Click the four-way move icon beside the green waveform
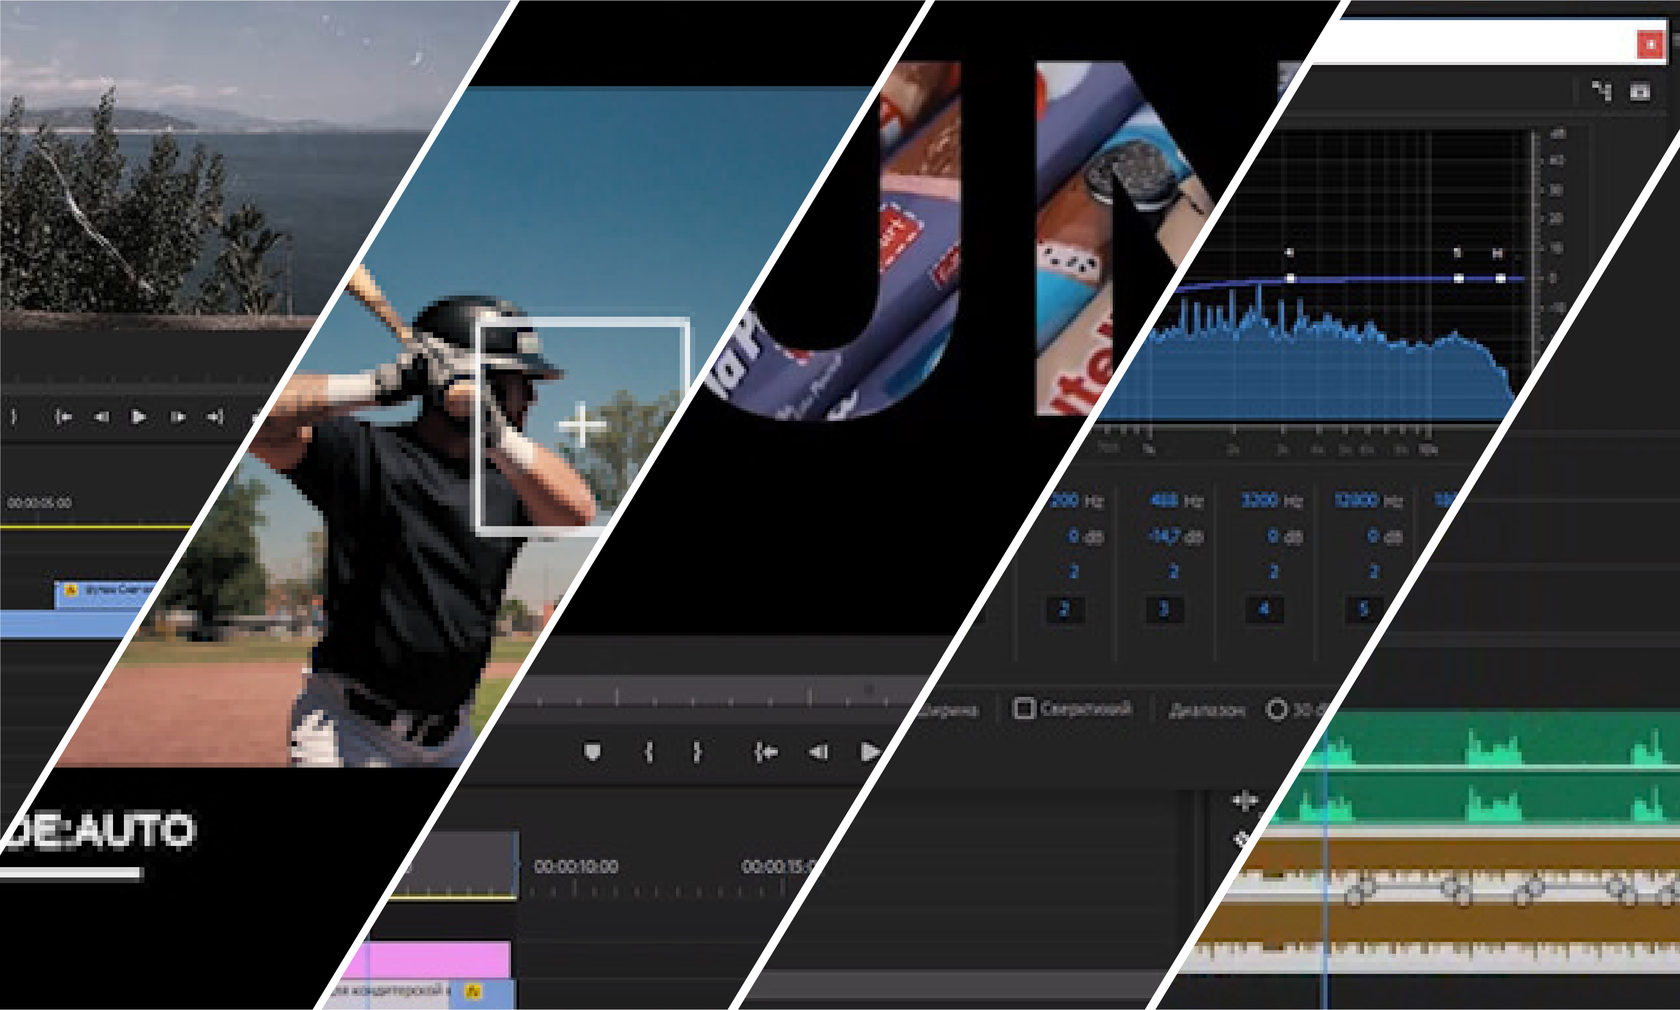The height and width of the screenshot is (1010, 1680). click(x=1244, y=800)
